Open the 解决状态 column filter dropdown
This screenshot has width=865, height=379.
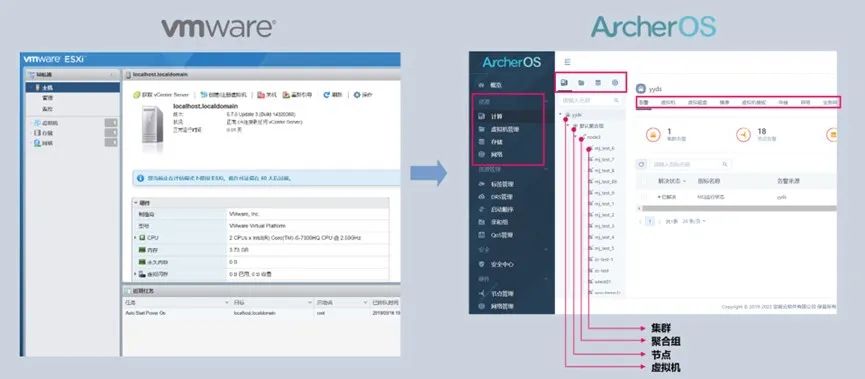(x=671, y=181)
